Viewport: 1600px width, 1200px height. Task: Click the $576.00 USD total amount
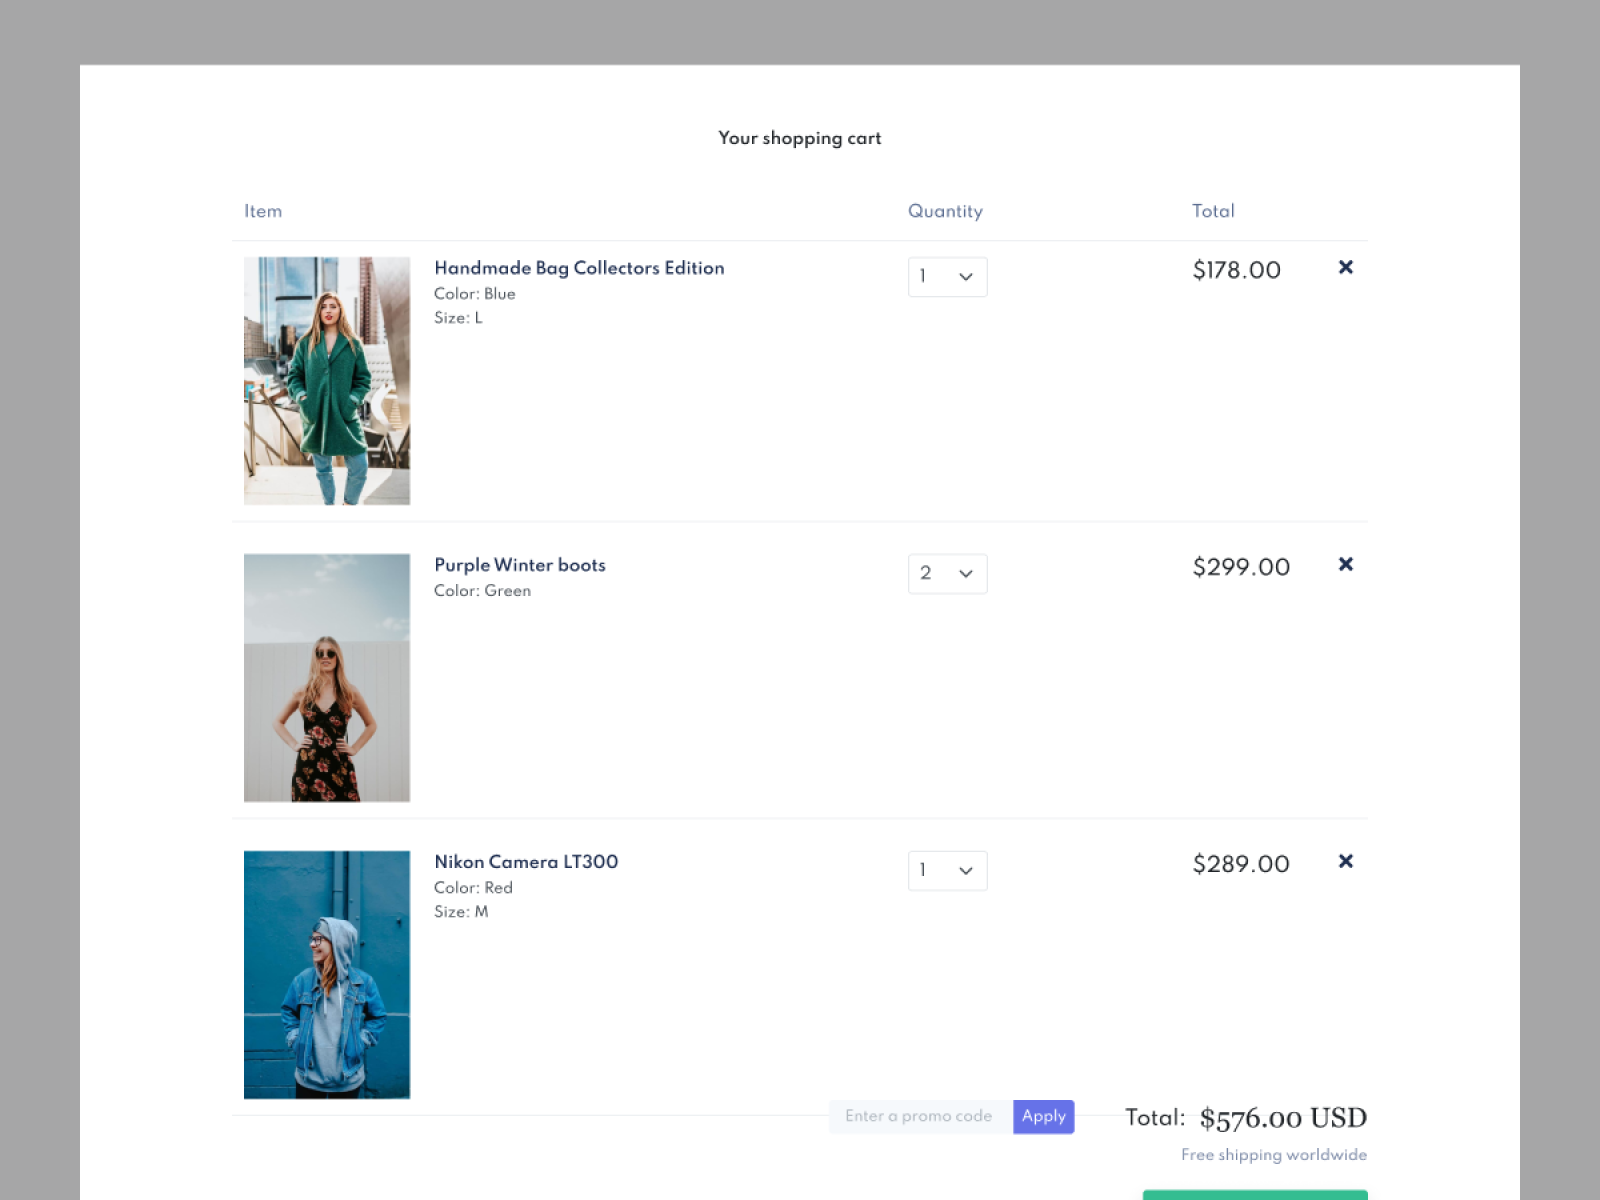1283,1117
